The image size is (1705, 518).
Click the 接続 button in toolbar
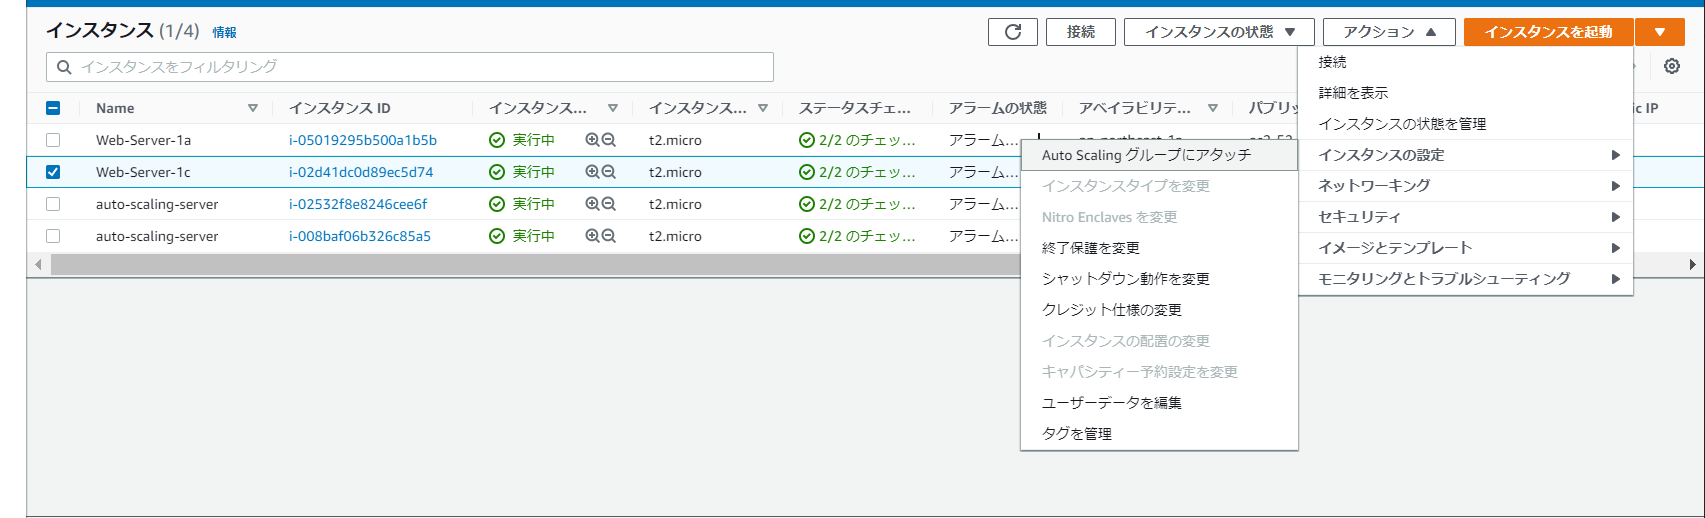pos(1081,32)
